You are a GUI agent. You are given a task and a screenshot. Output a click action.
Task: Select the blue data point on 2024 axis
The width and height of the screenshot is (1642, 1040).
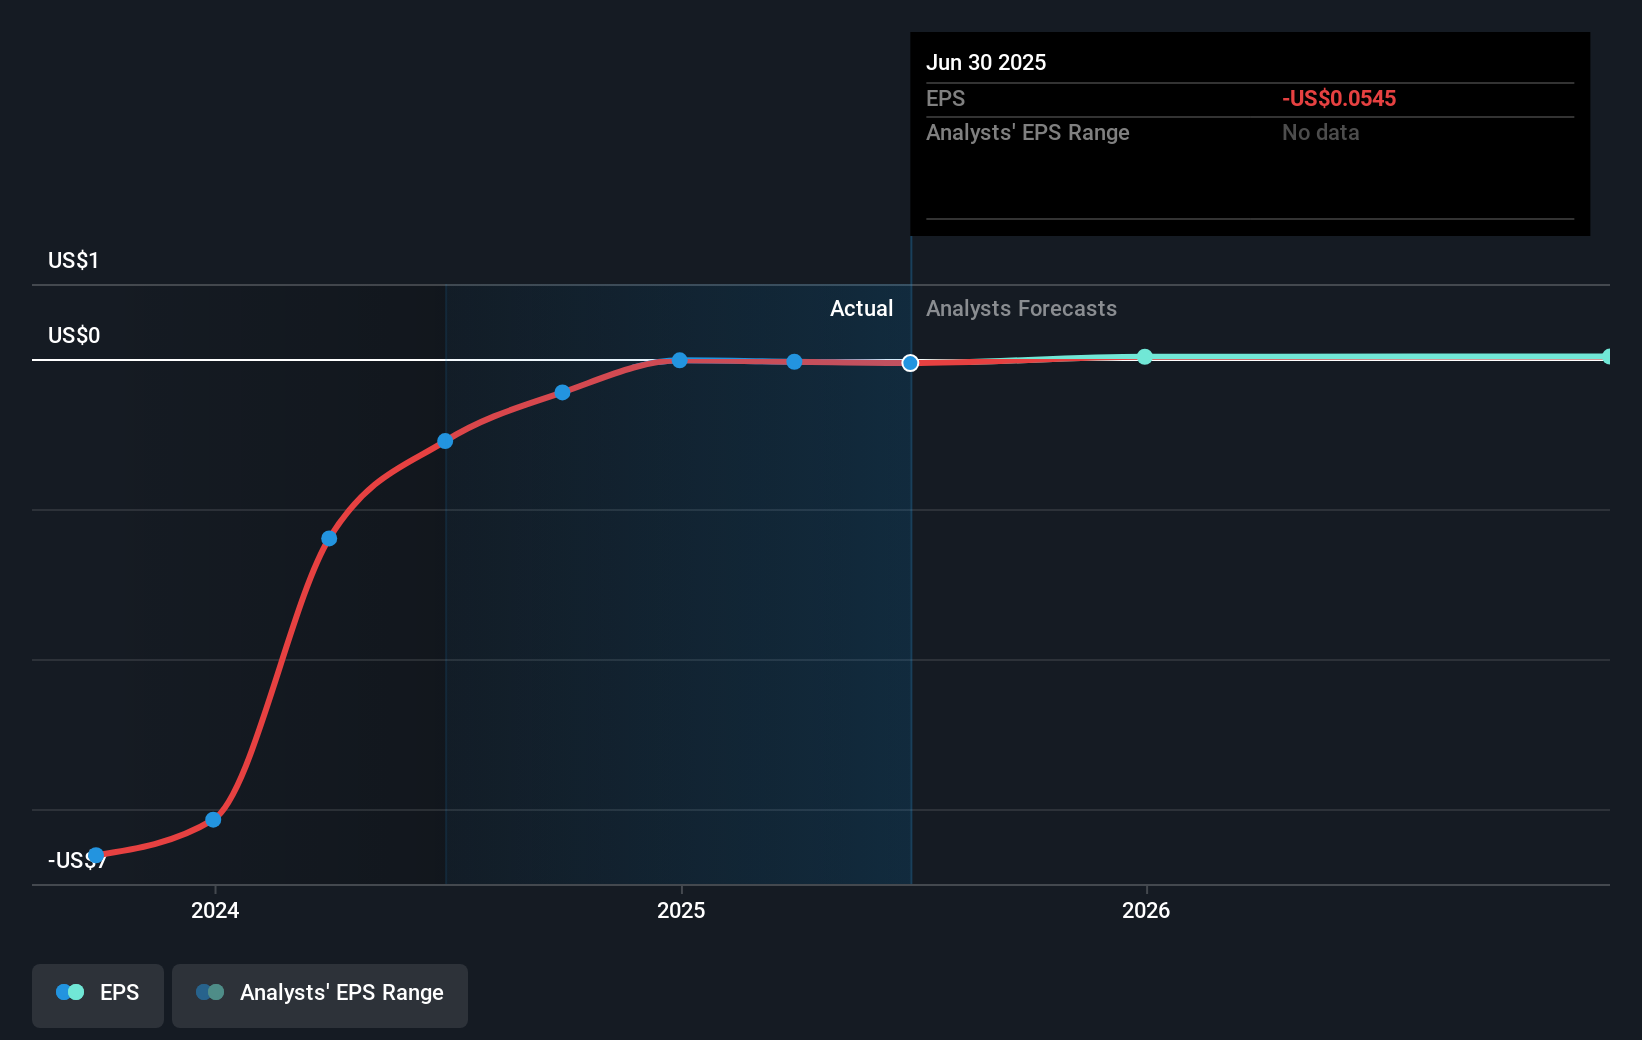213,819
